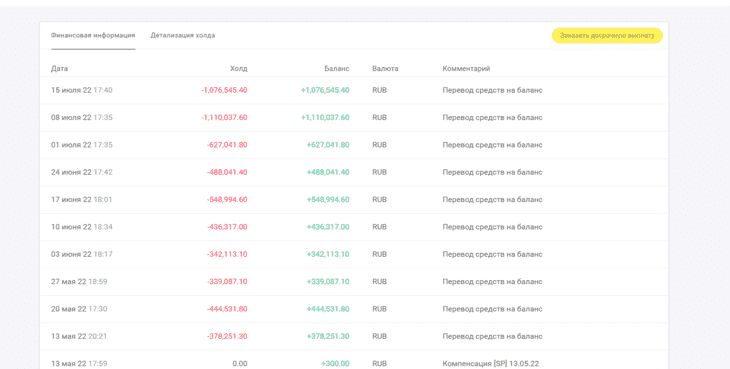Click balance value +378,251.30
This screenshot has width=730, height=369.
(328, 336)
